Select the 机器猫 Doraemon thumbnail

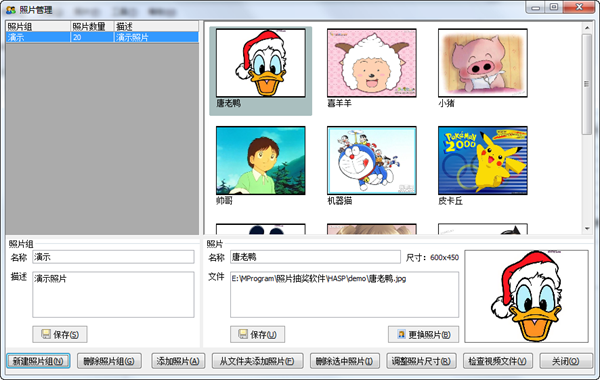pyautogui.click(x=372, y=161)
